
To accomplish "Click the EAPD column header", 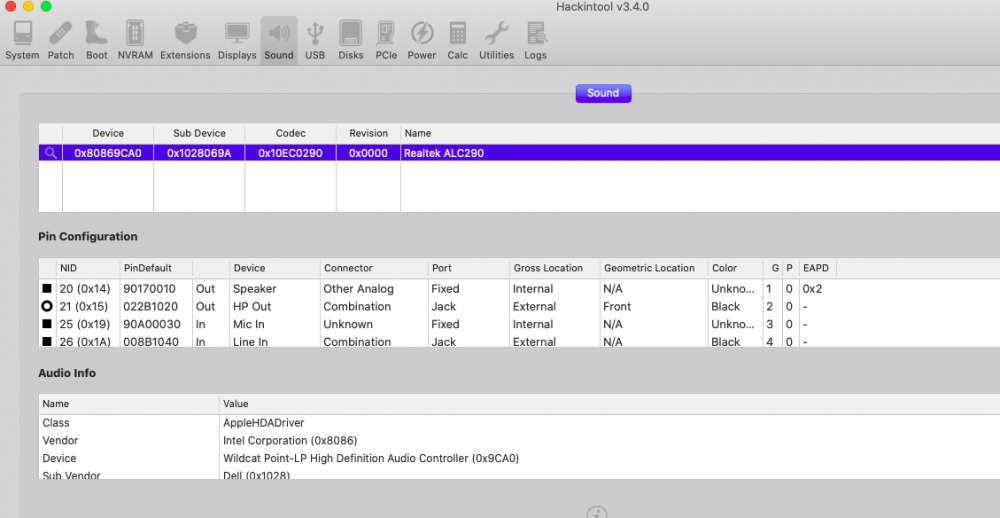I will (x=817, y=268).
